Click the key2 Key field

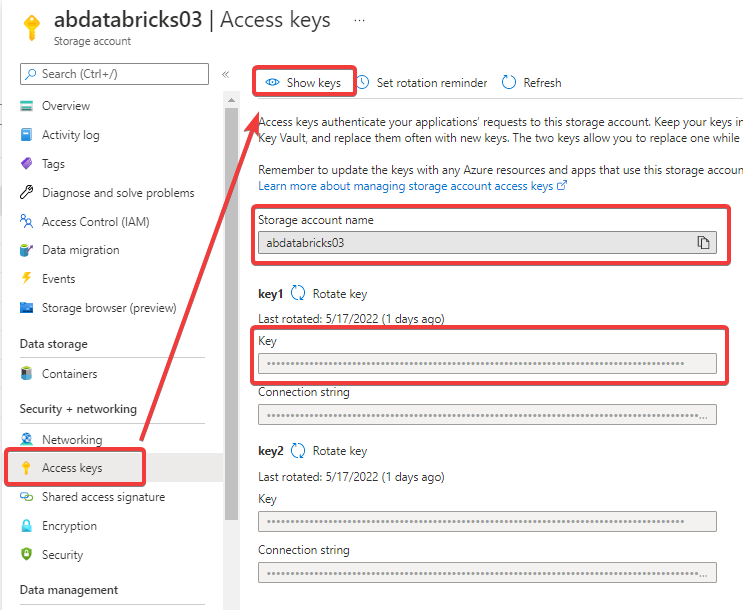pos(487,521)
